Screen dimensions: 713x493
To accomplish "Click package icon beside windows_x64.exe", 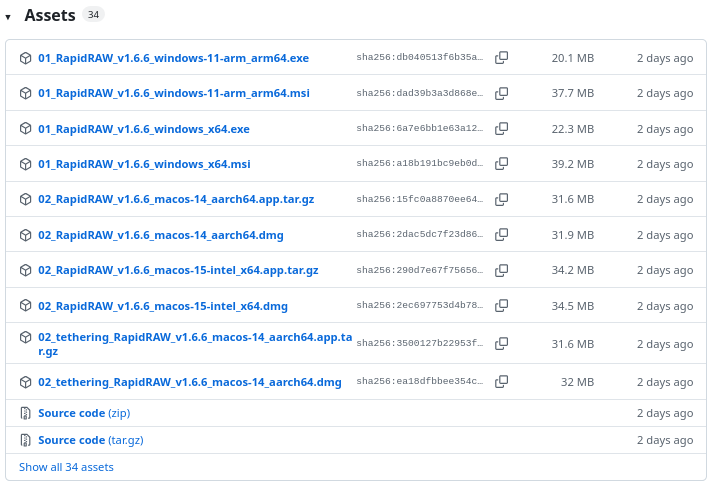I will pos(25,129).
